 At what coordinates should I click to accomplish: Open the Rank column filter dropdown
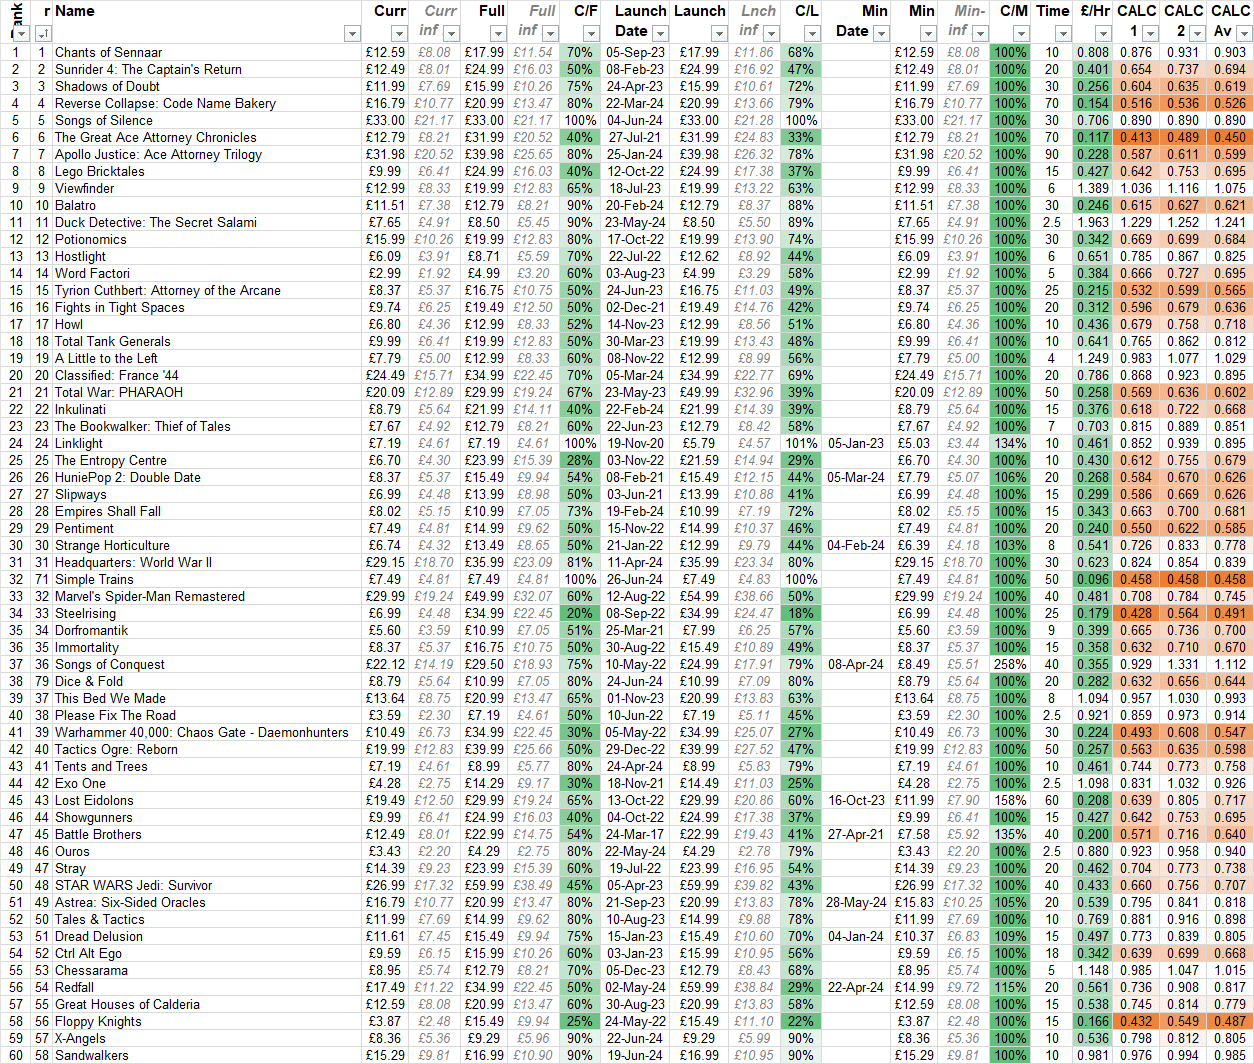(21, 34)
